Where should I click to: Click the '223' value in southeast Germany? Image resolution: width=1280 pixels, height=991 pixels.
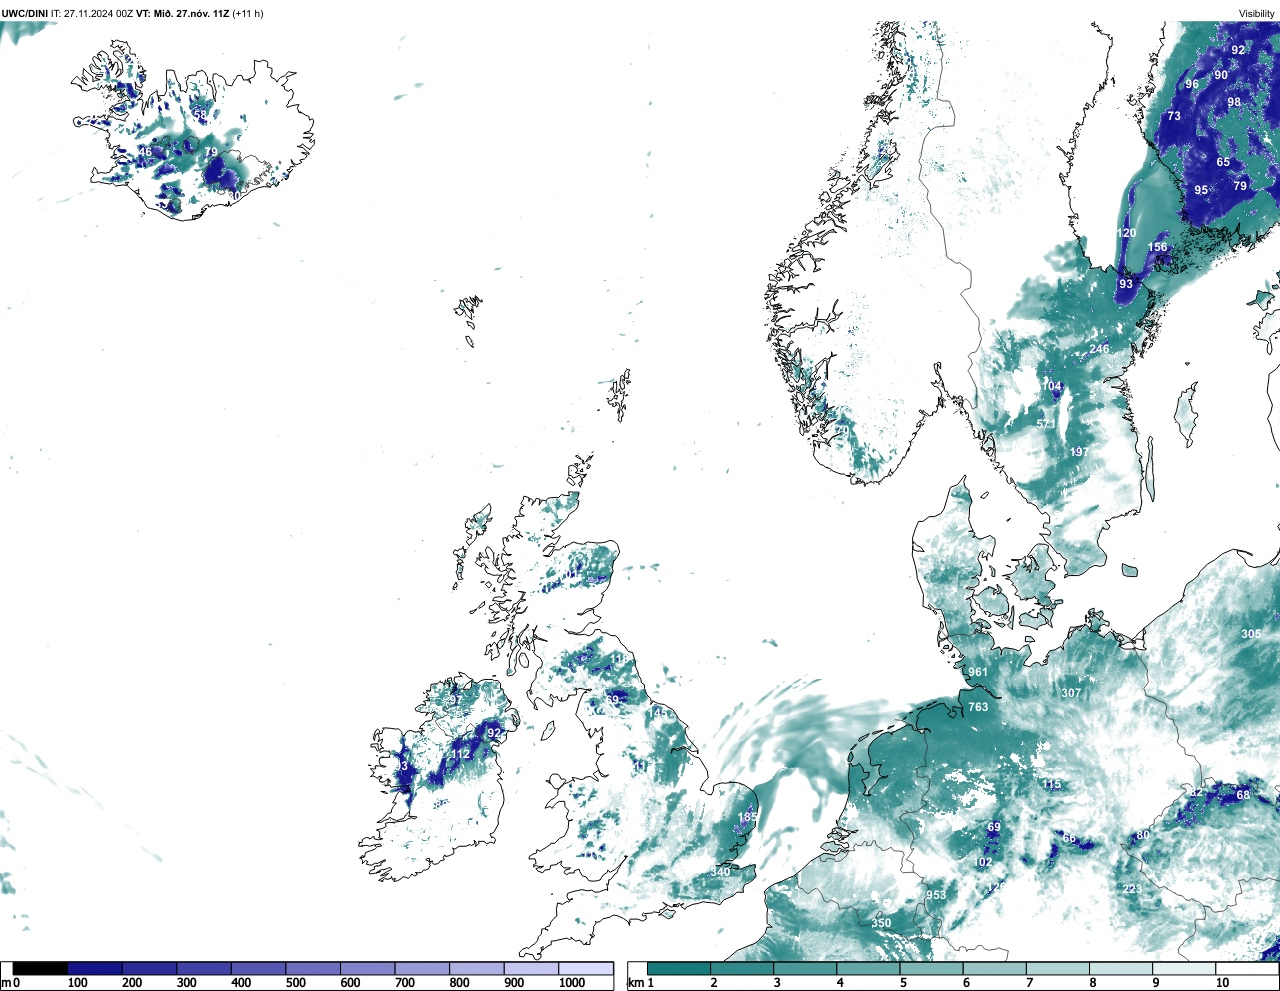pos(1132,889)
